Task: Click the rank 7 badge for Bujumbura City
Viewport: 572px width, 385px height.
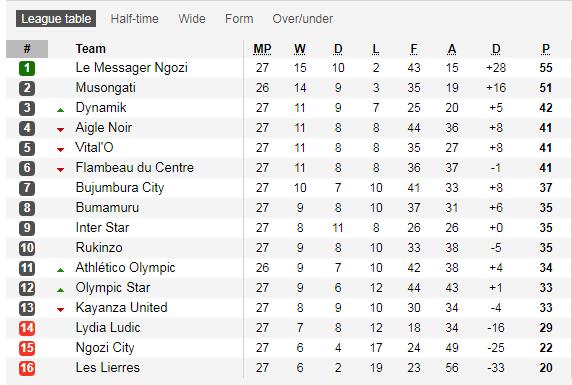Action: pyautogui.click(x=27, y=188)
